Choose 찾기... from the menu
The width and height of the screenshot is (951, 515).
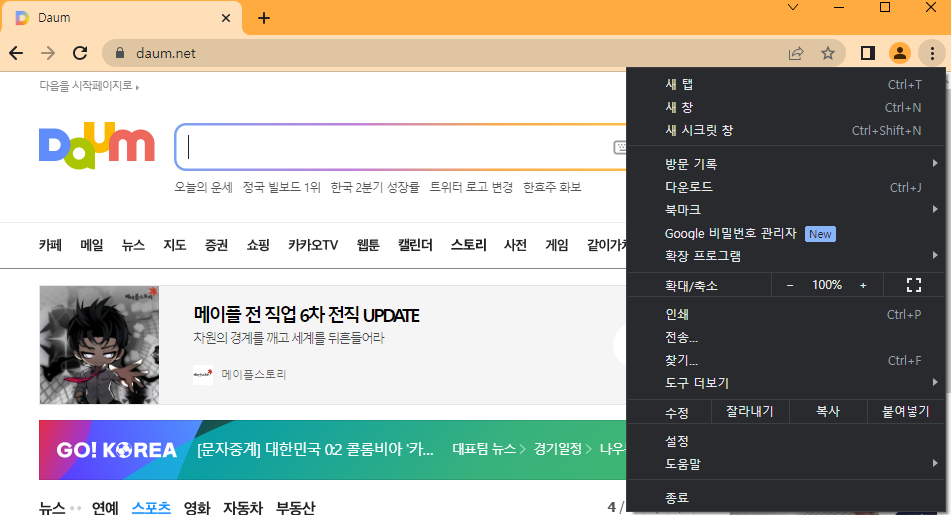786,360
